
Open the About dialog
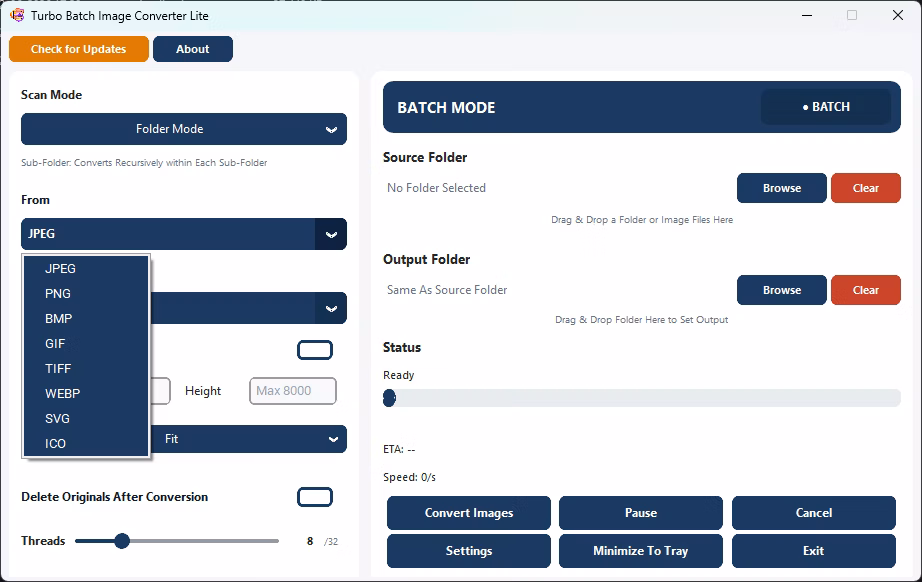(193, 49)
